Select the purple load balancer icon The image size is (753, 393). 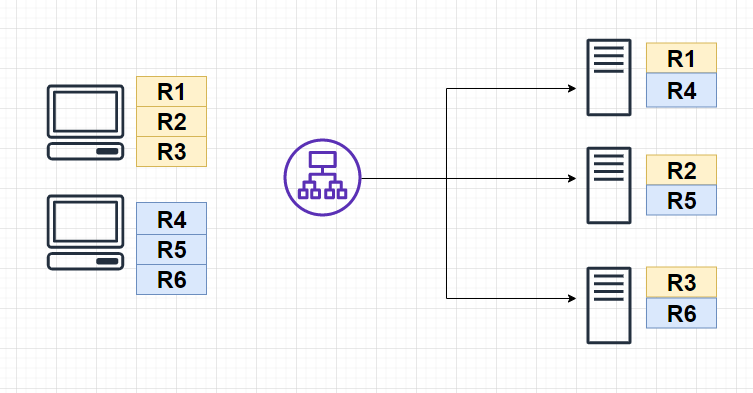click(322, 178)
